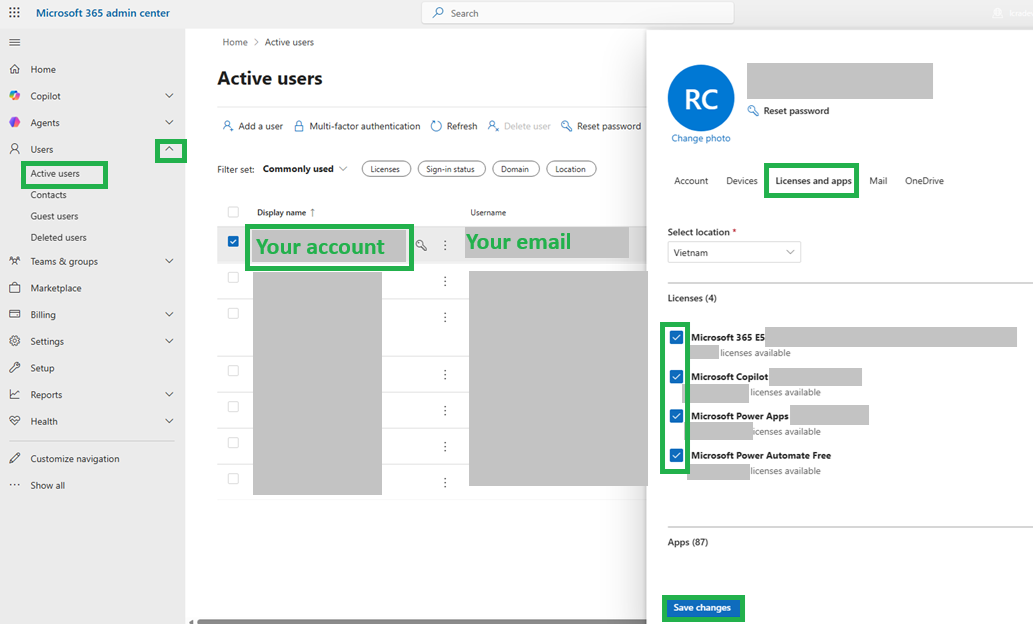Uncheck Microsoft Copilot license
This screenshot has height=624, width=1033.
tap(677, 377)
